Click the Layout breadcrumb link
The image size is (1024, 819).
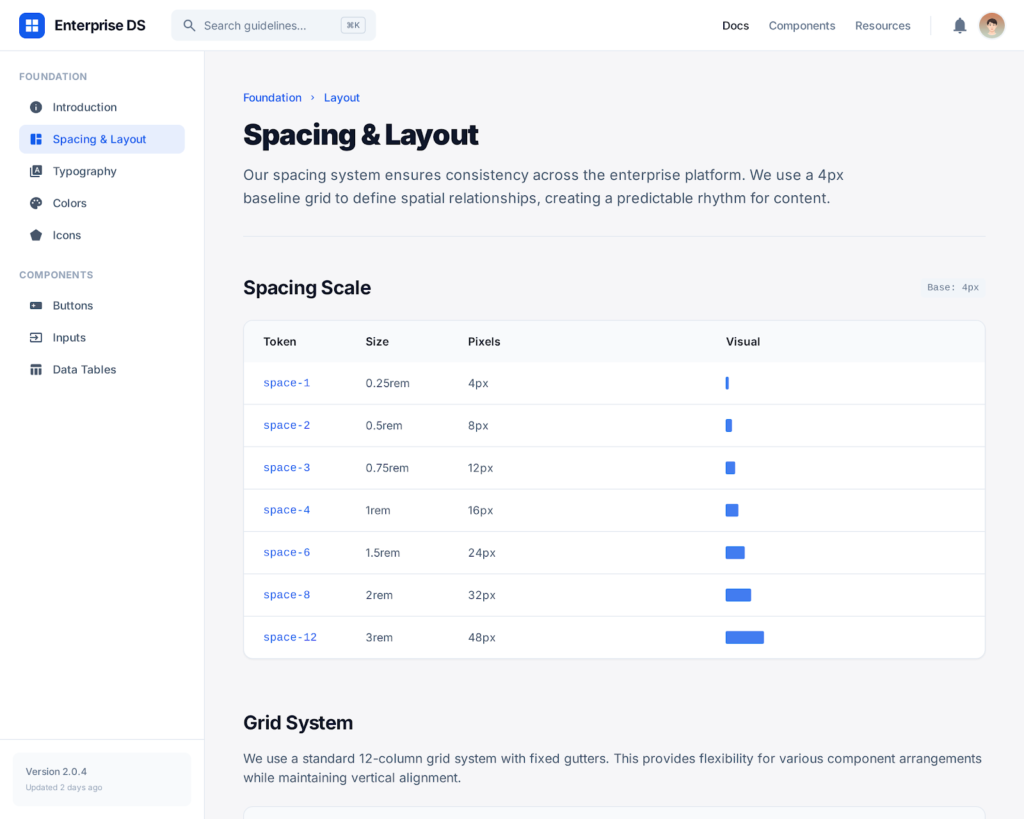pos(341,97)
